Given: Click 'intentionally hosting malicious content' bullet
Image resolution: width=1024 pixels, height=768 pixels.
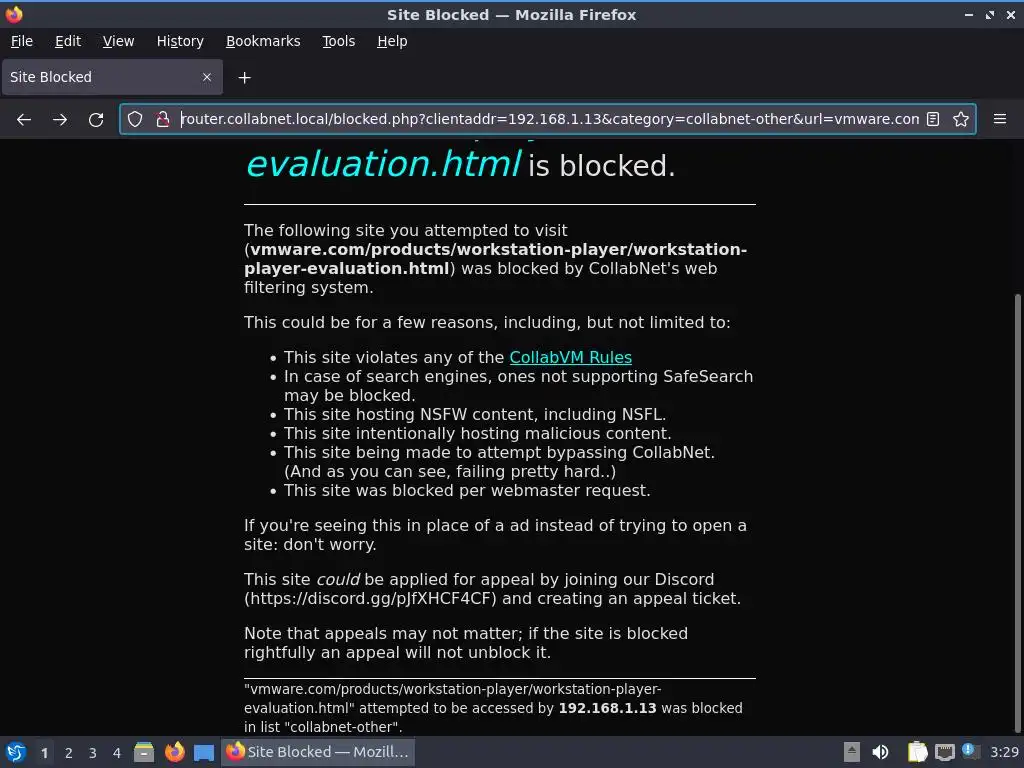Looking at the screenshot, I should tap(477, 433).
